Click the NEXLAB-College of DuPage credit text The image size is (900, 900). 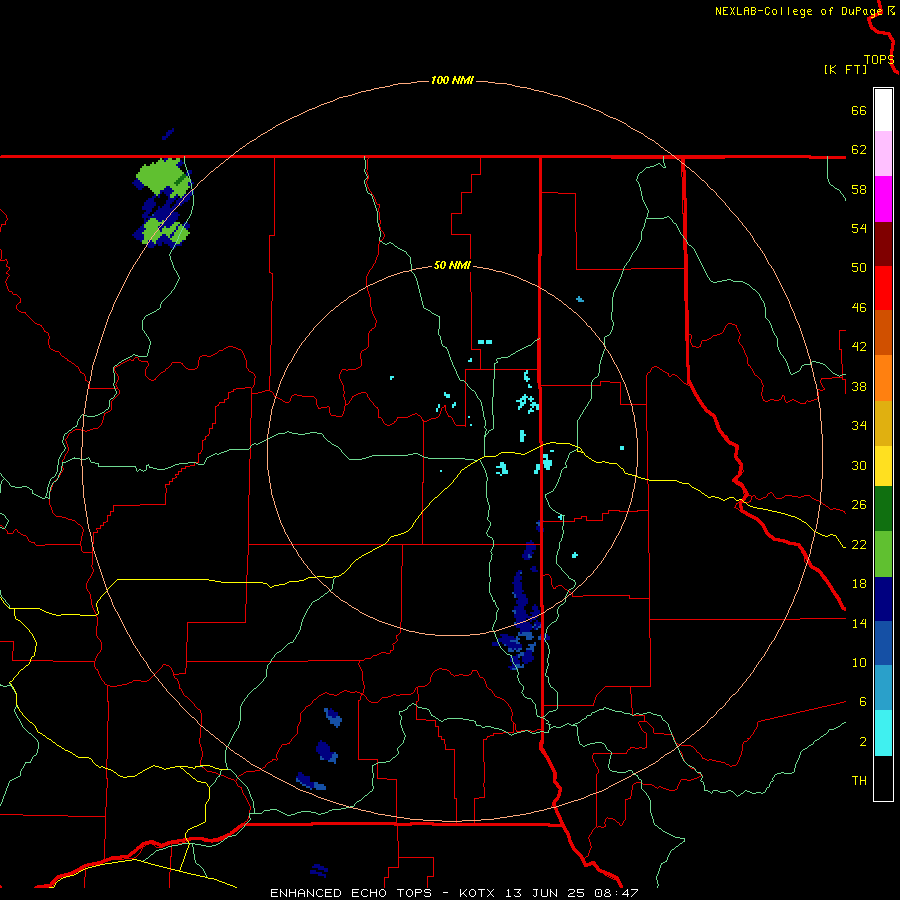[798, 11]
